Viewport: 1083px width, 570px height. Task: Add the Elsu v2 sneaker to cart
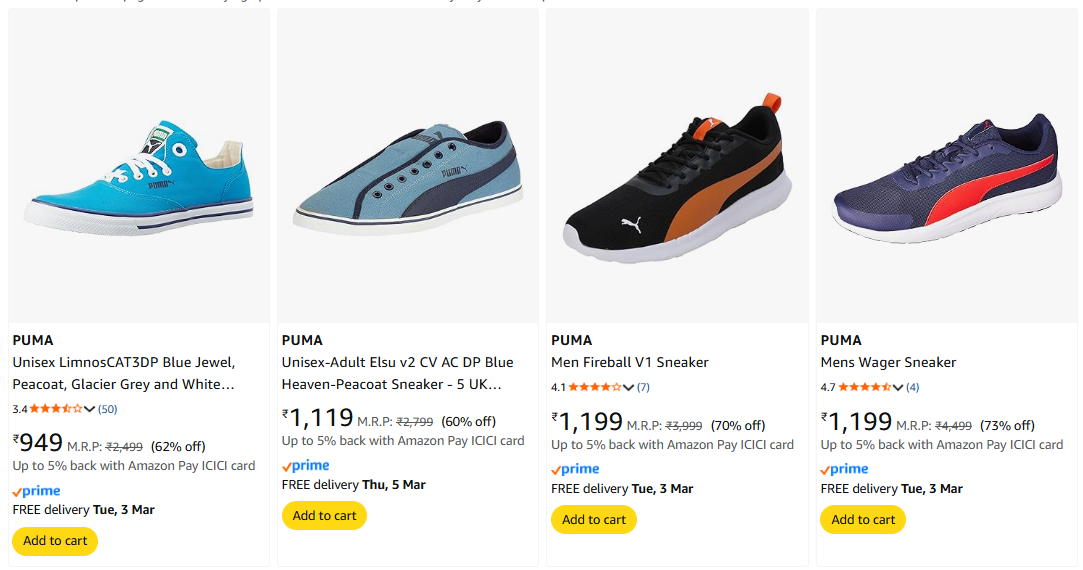pos(324,516)
